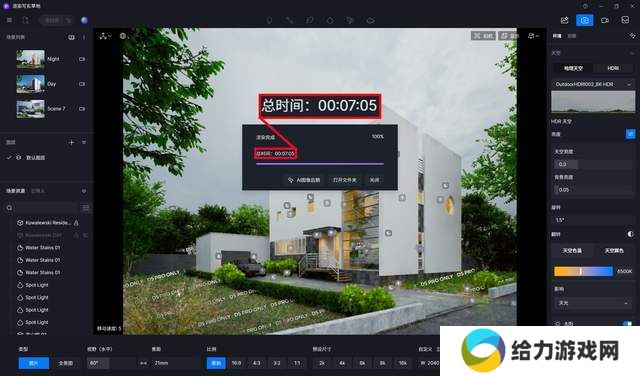640x376 pixels.
Task: Open the dropdown below the temperature slider
Action: pyautogui.click(x=593, y=303)
